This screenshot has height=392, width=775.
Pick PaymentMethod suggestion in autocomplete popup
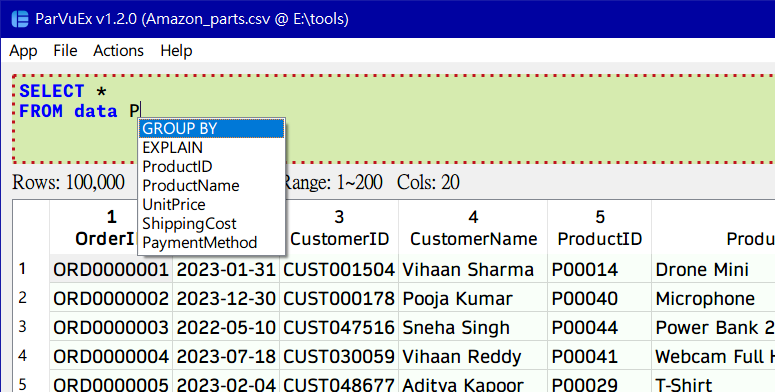point(212,243)
